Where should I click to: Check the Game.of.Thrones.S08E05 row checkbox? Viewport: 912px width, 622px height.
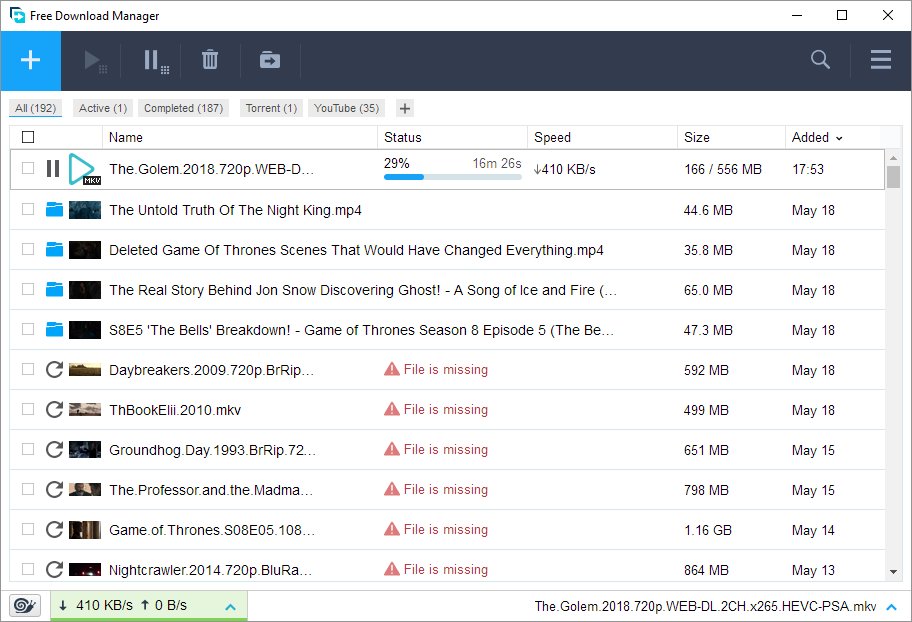click(x=28, y=529)
